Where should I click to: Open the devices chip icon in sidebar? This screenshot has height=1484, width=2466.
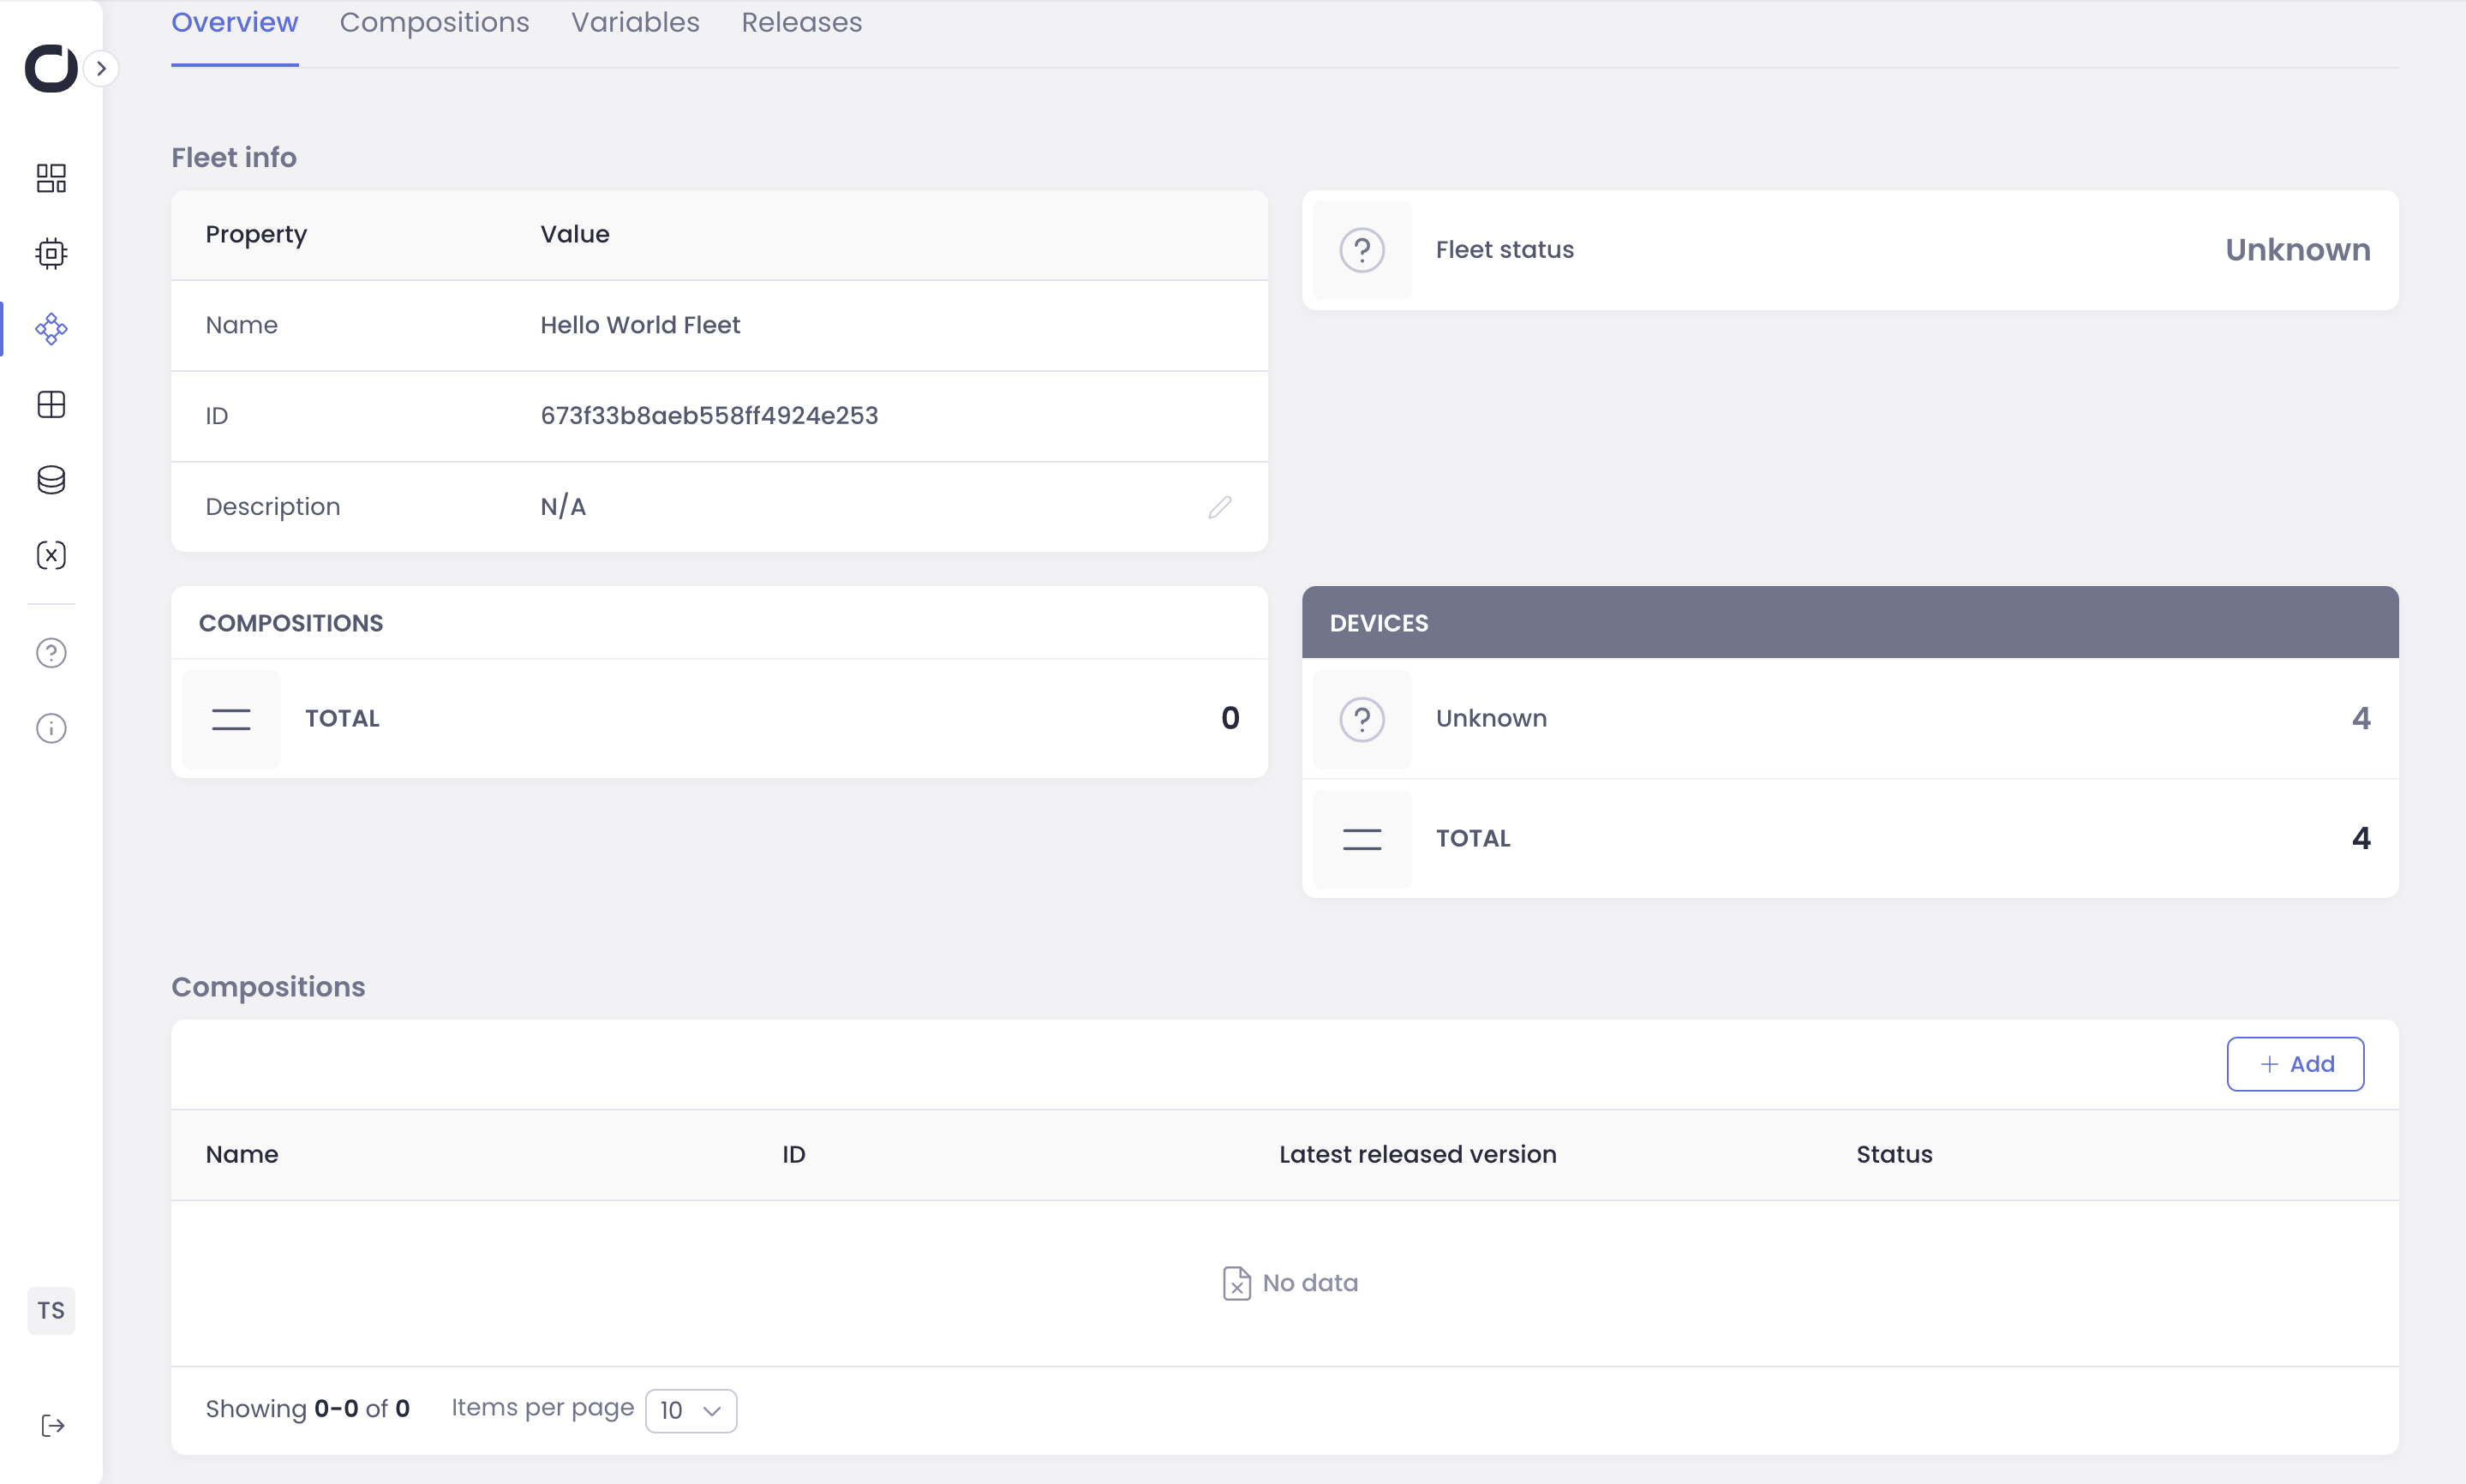pyautogui.click(x=51, y=253)
